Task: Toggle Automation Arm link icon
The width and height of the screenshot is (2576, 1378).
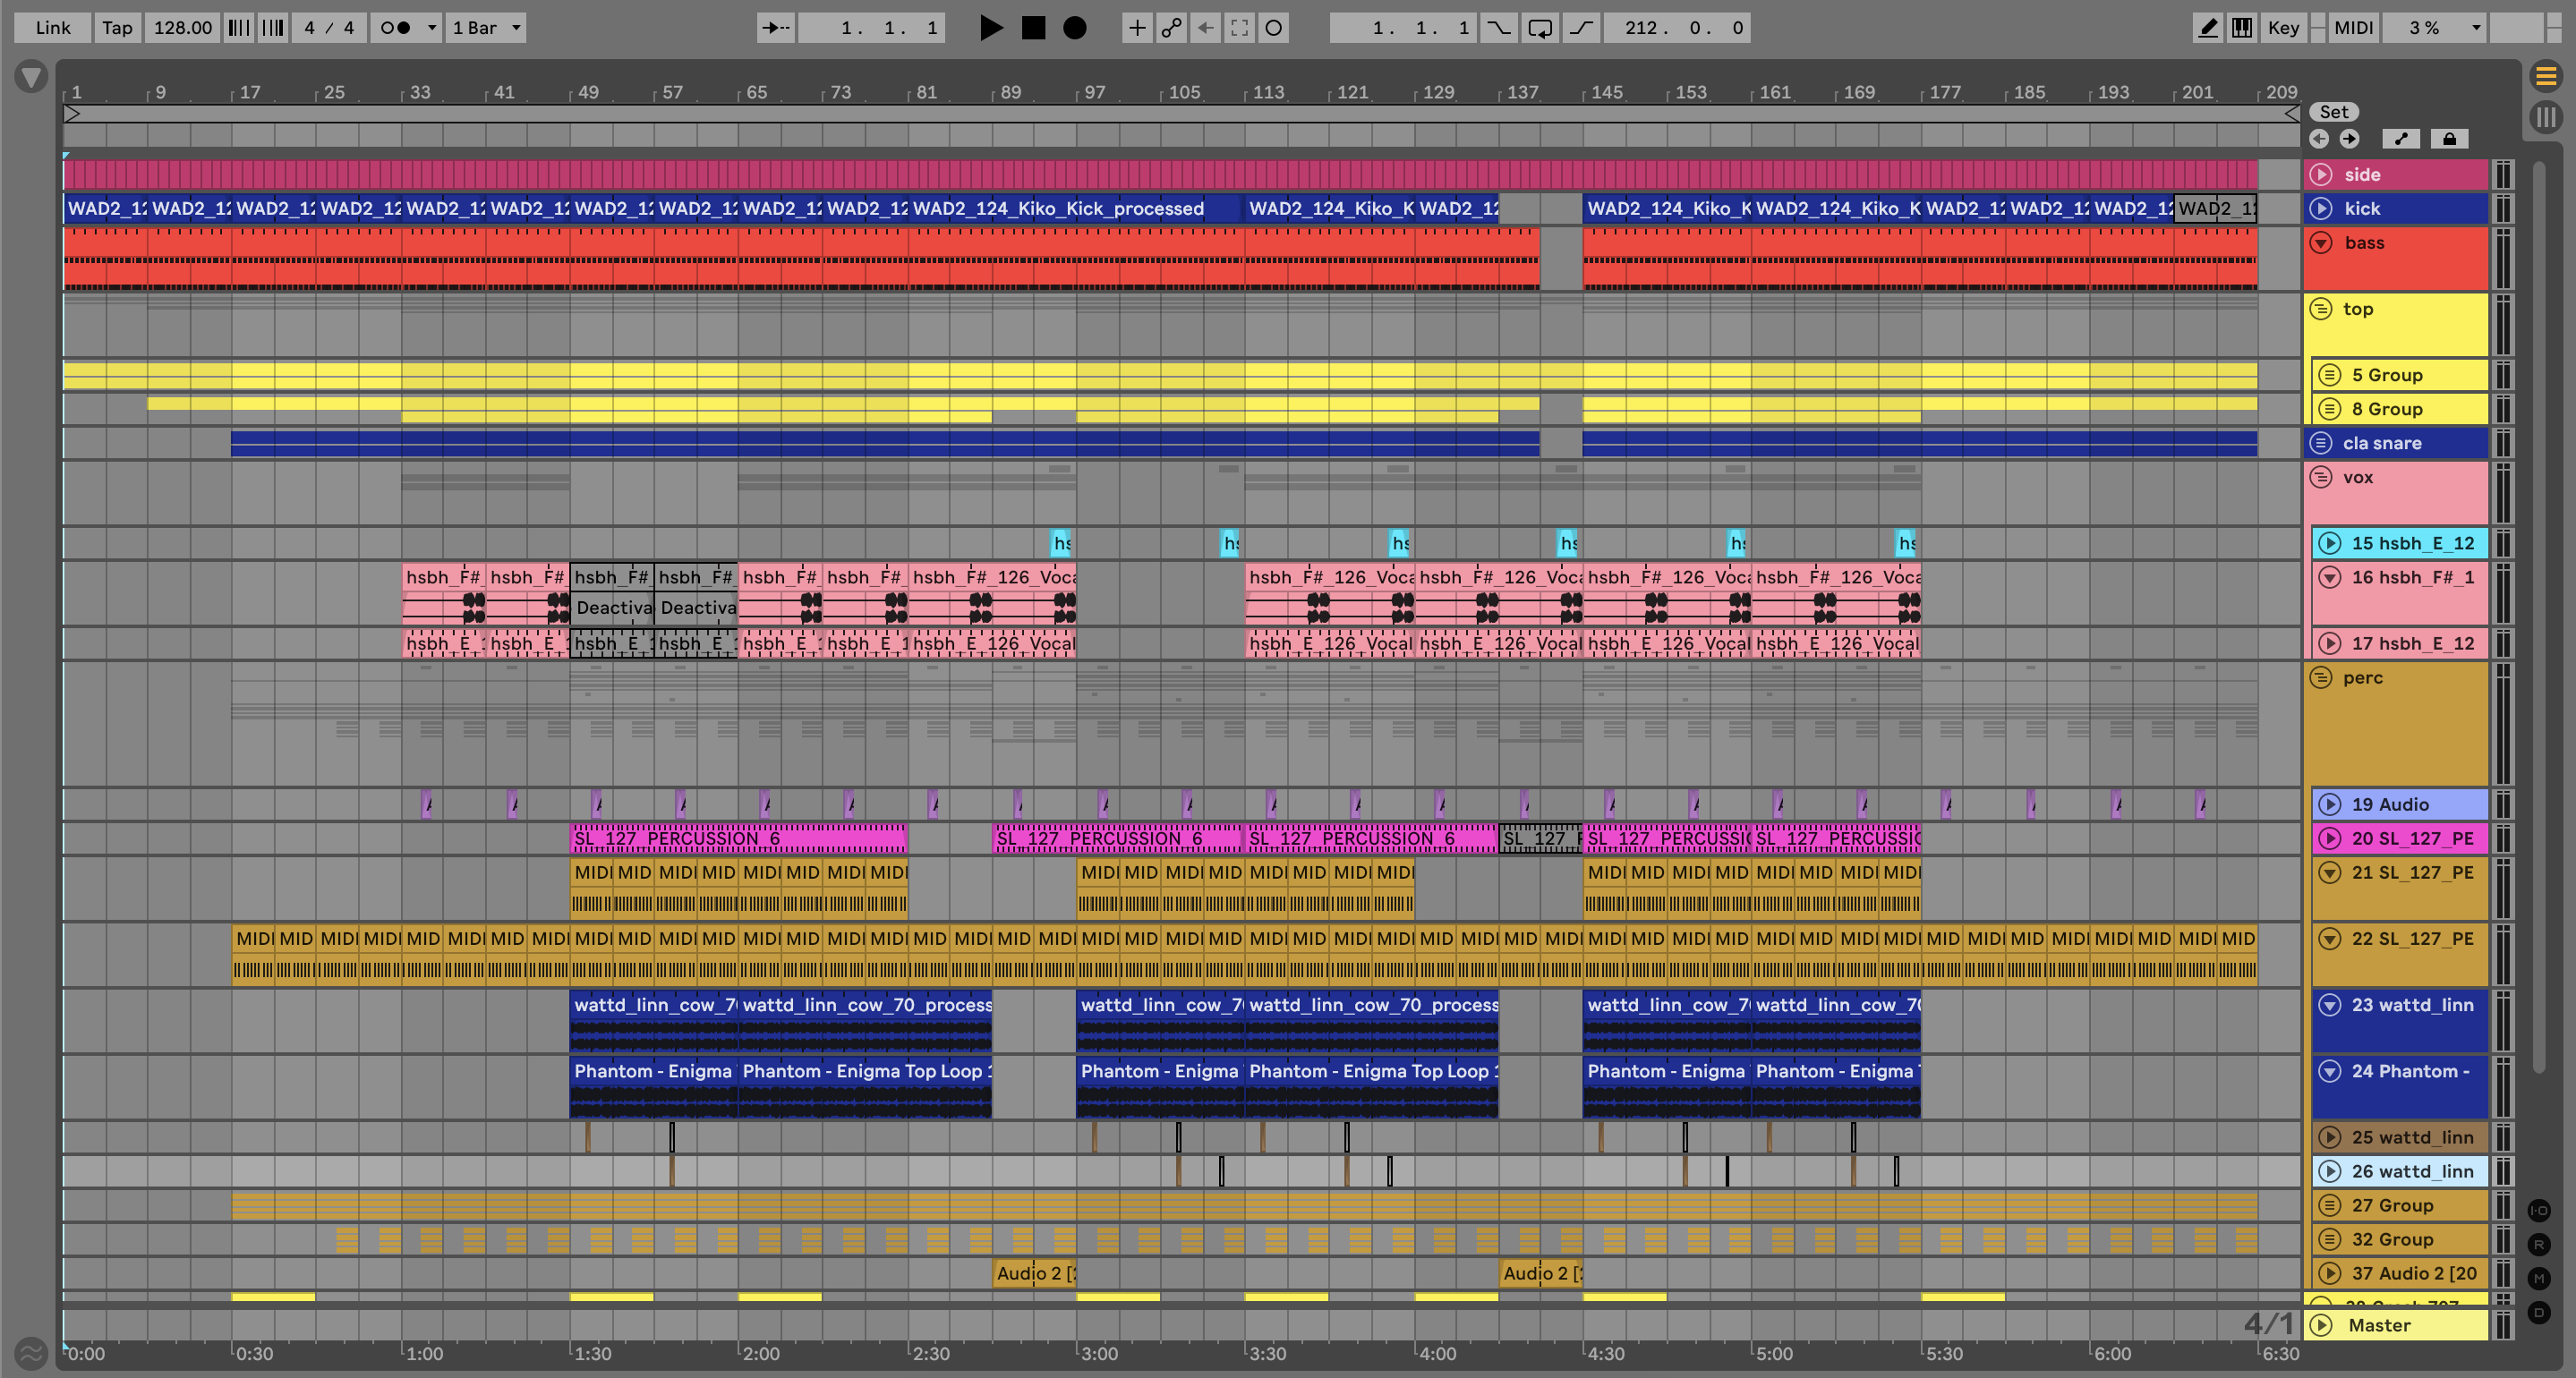Action: click(1171, 28)
